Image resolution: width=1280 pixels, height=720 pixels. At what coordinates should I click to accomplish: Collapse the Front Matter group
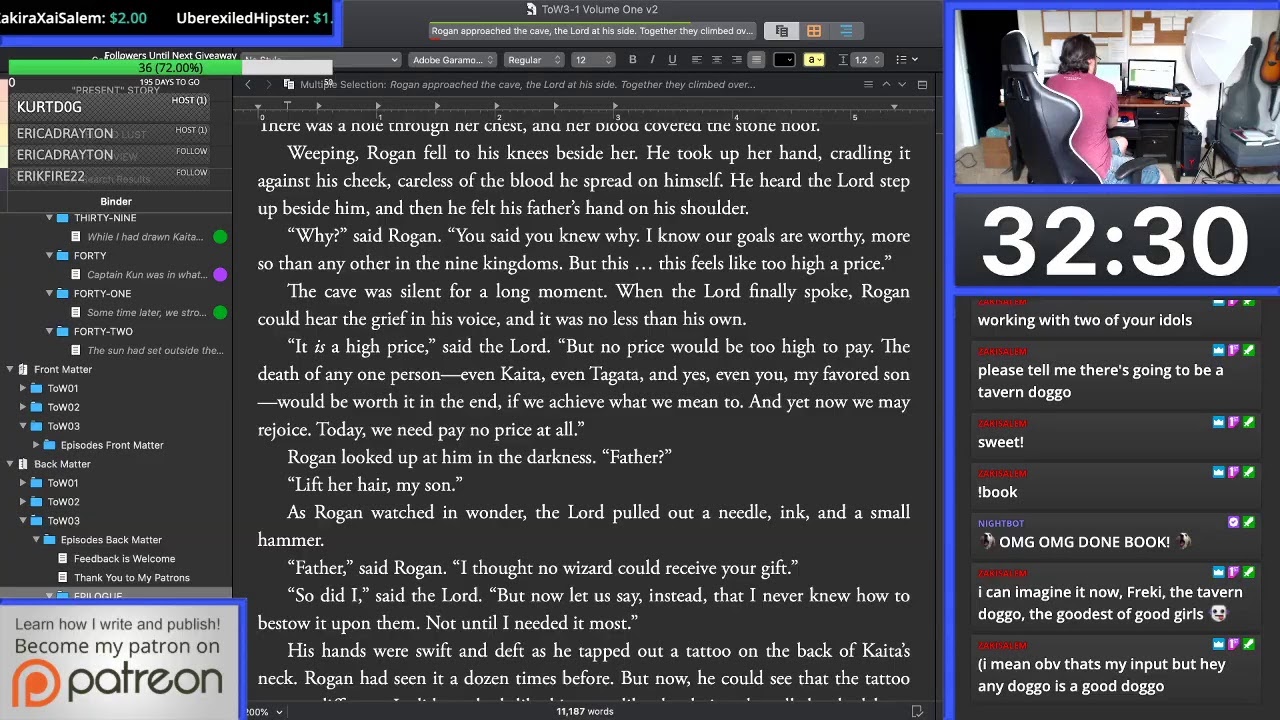(x=10, y=370)
